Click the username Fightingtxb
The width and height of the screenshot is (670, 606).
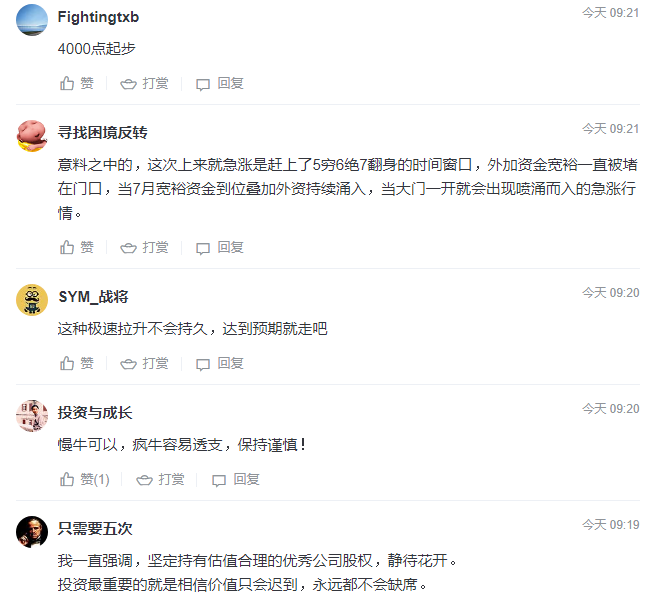pyautogui.click(x=98, y=18)
